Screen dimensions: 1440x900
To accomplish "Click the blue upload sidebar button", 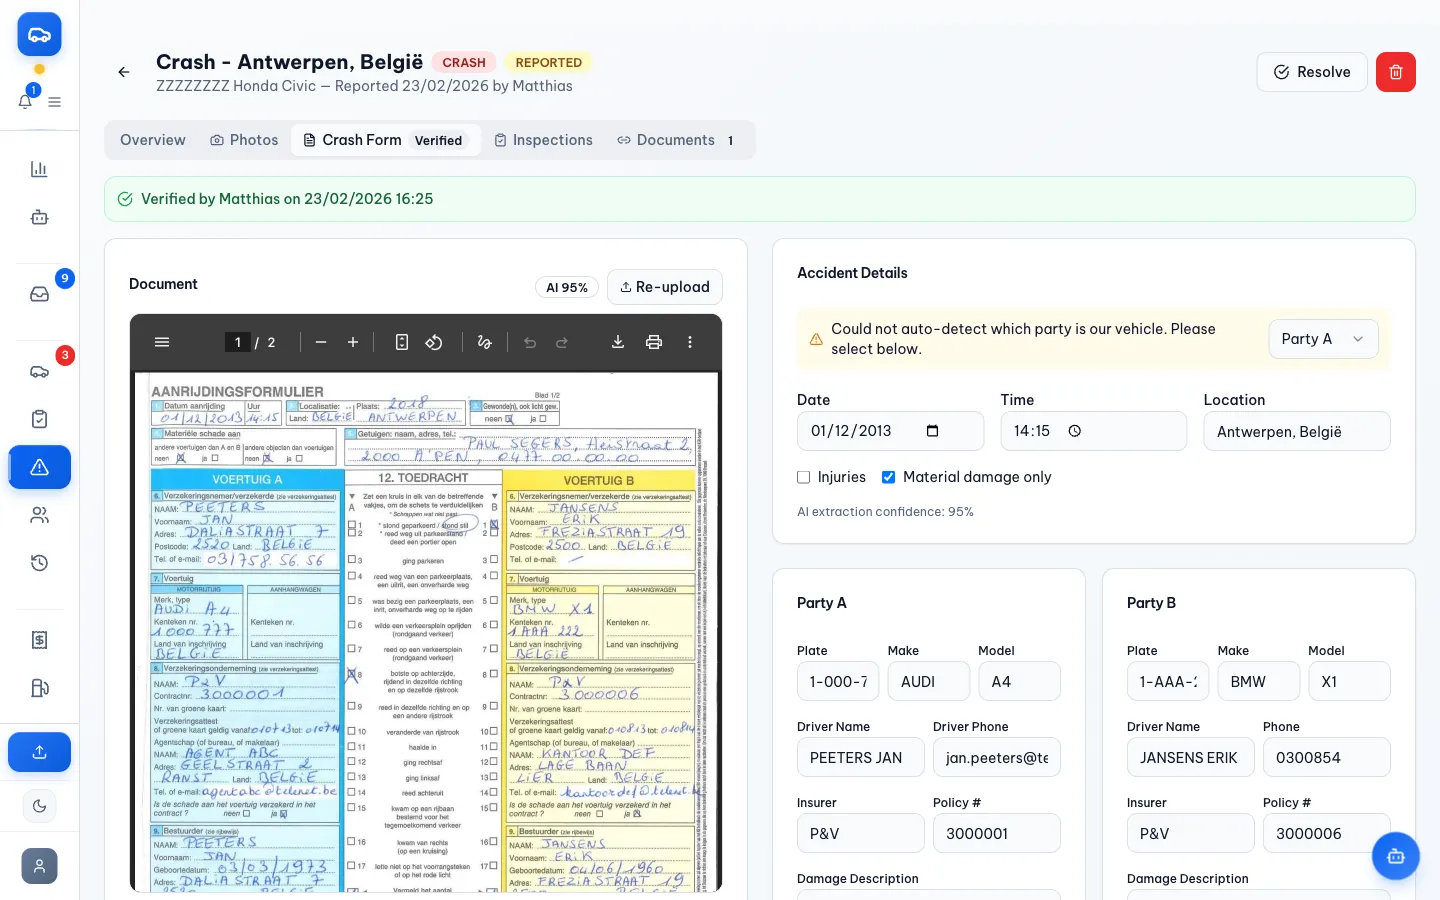I will pos(39,752).
